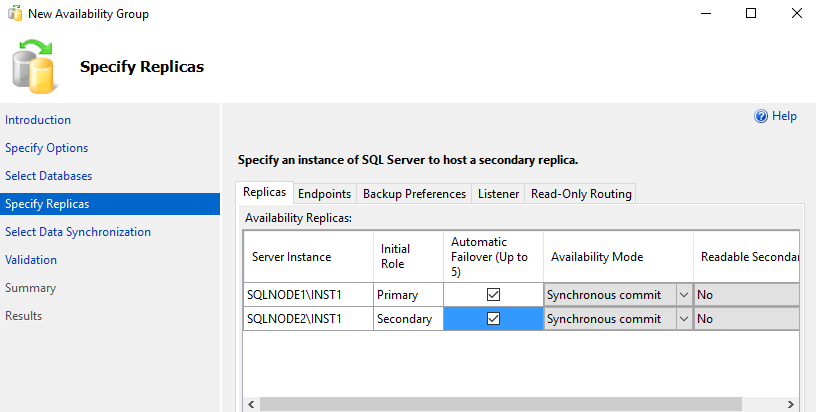Toggle Automatic Failover for SQLNODE1\INST1
The height and width of the screenshot is (412, 816).
[x=493, y=295]
